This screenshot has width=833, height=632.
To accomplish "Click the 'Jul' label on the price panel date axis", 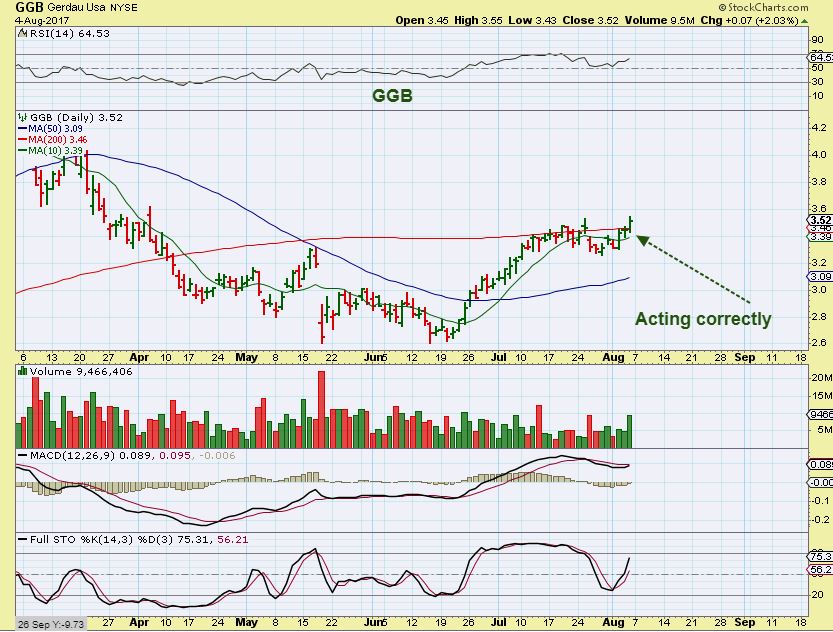I will coord(498,357).
